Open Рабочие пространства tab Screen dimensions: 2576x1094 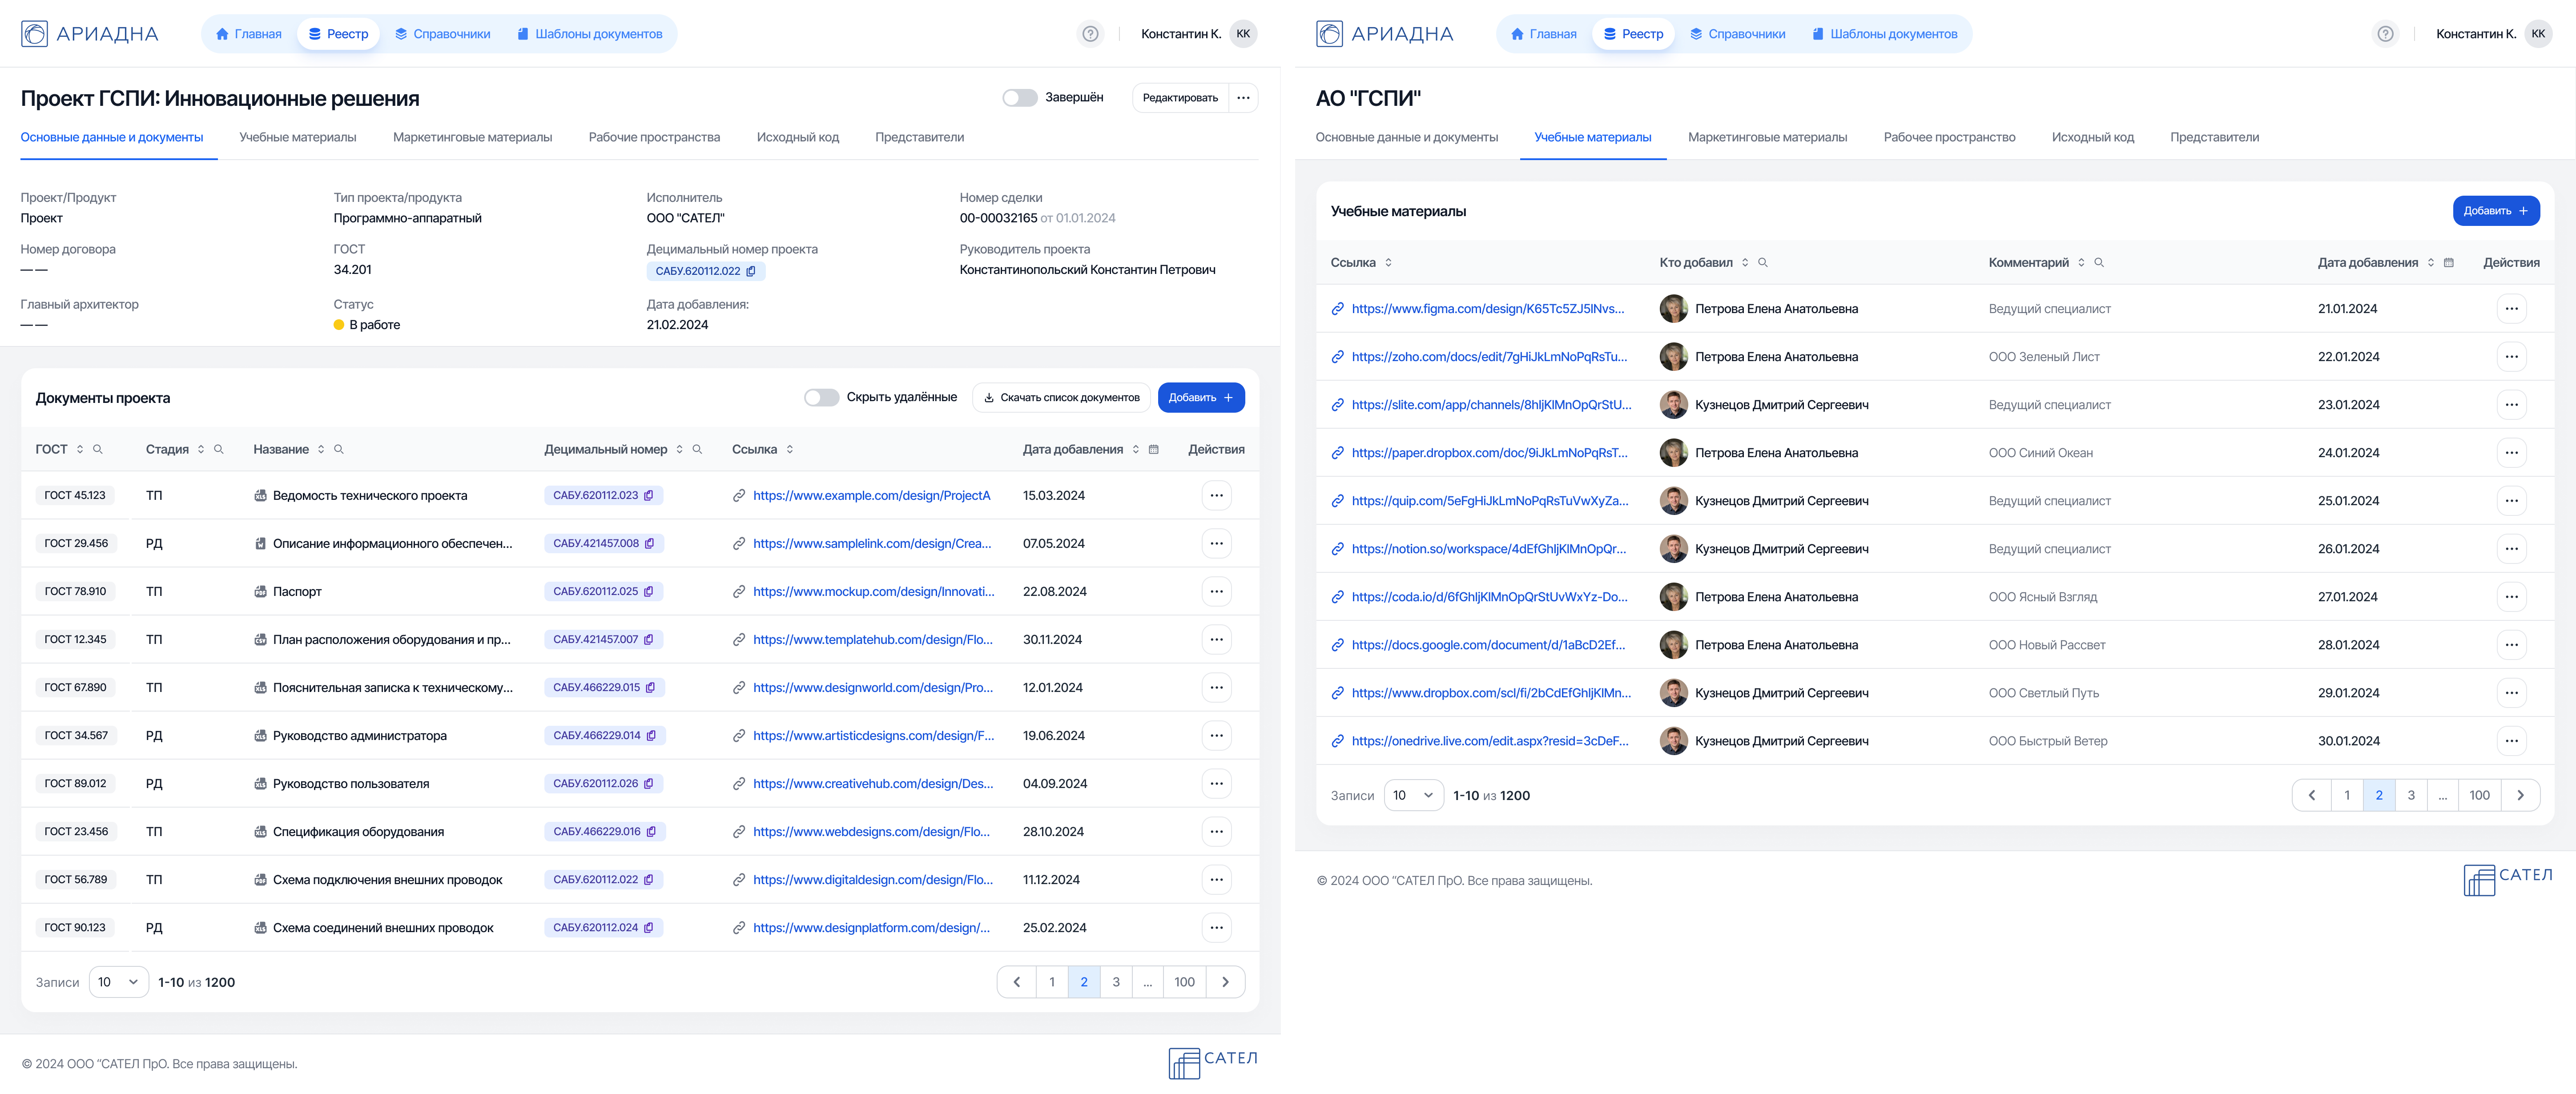[x=654, y=138]
